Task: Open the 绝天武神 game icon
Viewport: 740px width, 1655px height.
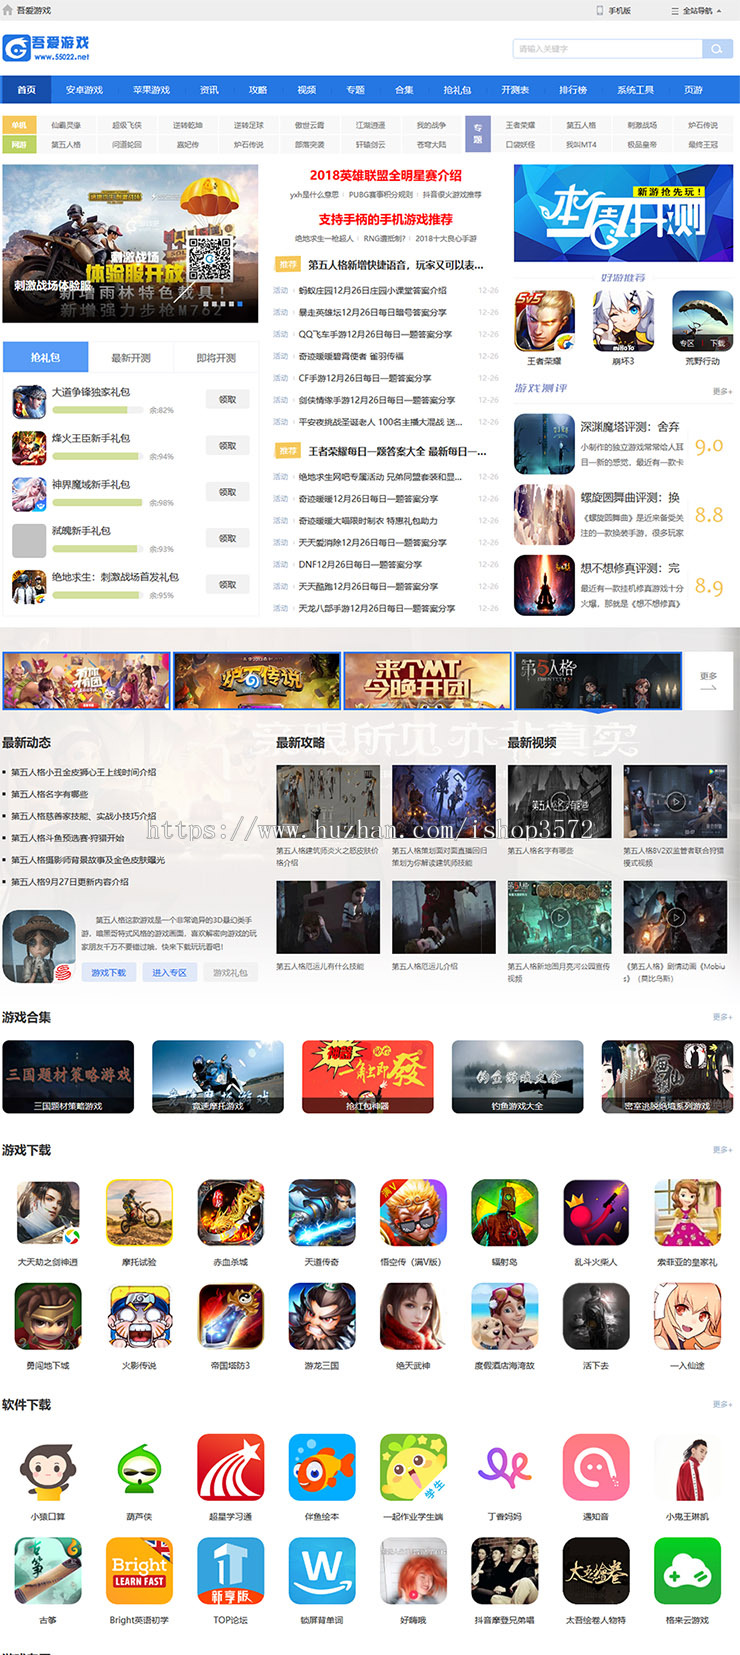Action: click(x=413, y=1316)
